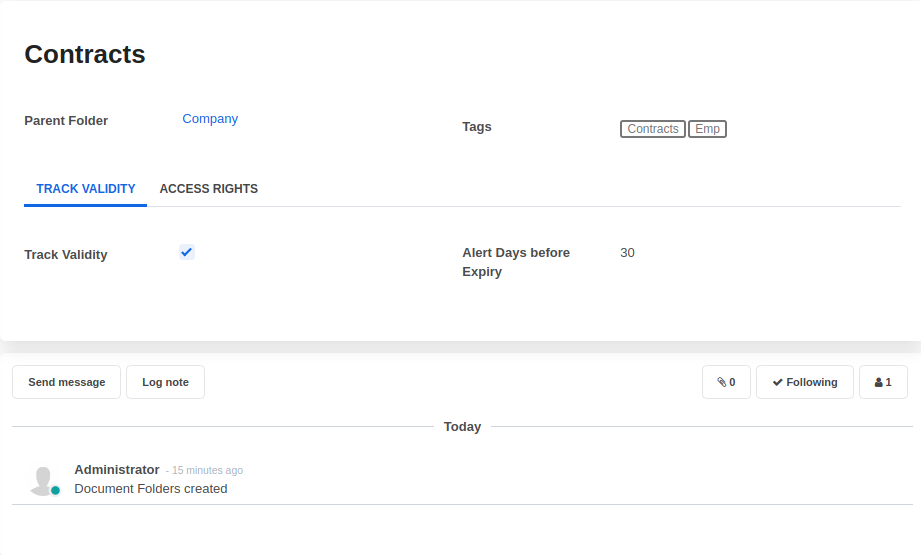Image resolution: width=921 pixels, height=555 pixels.
Task: Click the Alert Days value 30
Action: pos(627,253)
